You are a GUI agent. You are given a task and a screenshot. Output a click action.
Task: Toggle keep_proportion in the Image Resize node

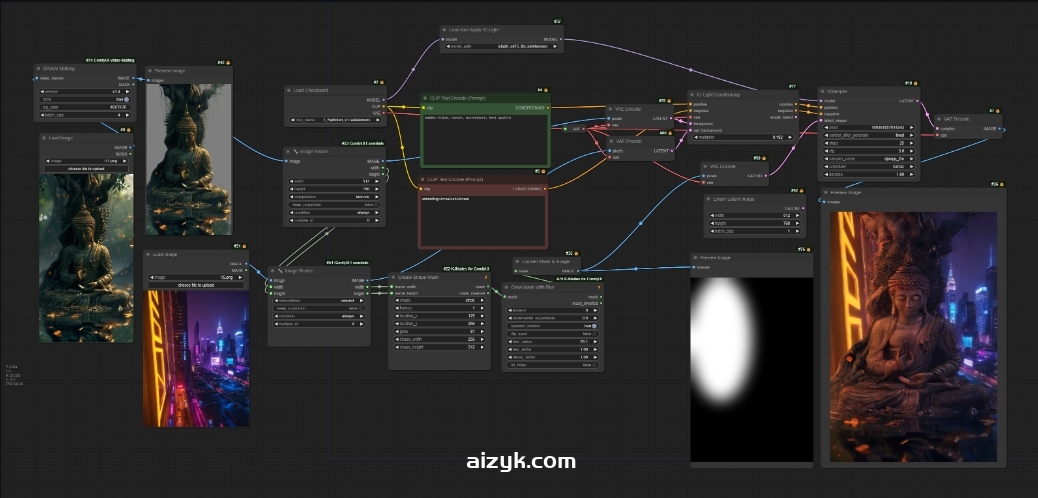pos(319,308)
